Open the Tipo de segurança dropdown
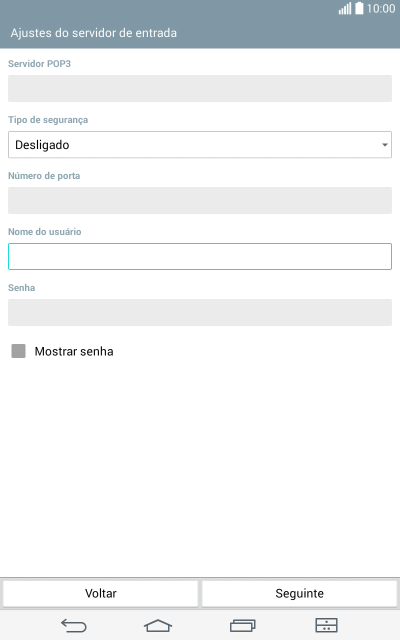Screen dimensions: 400x640 click(x=200, y=144)
